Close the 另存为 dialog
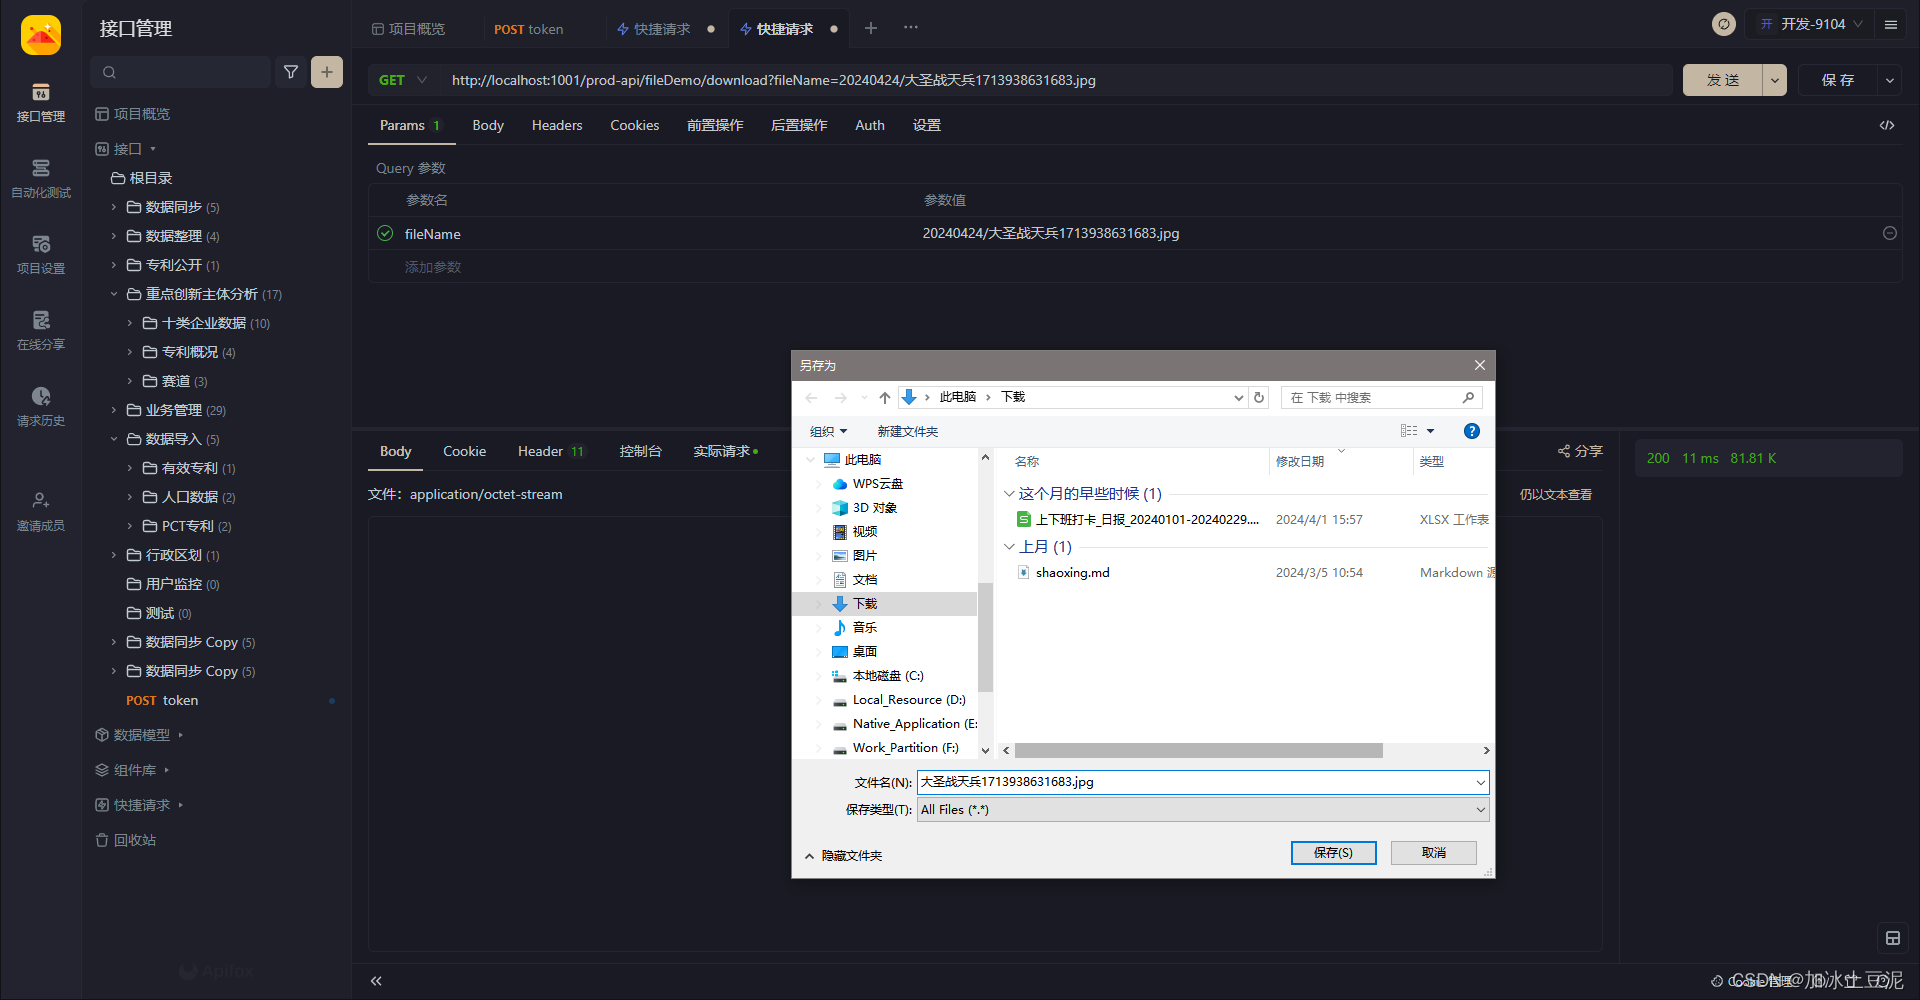This screenshot has height=1000, width=1920. click(1480, 365)
